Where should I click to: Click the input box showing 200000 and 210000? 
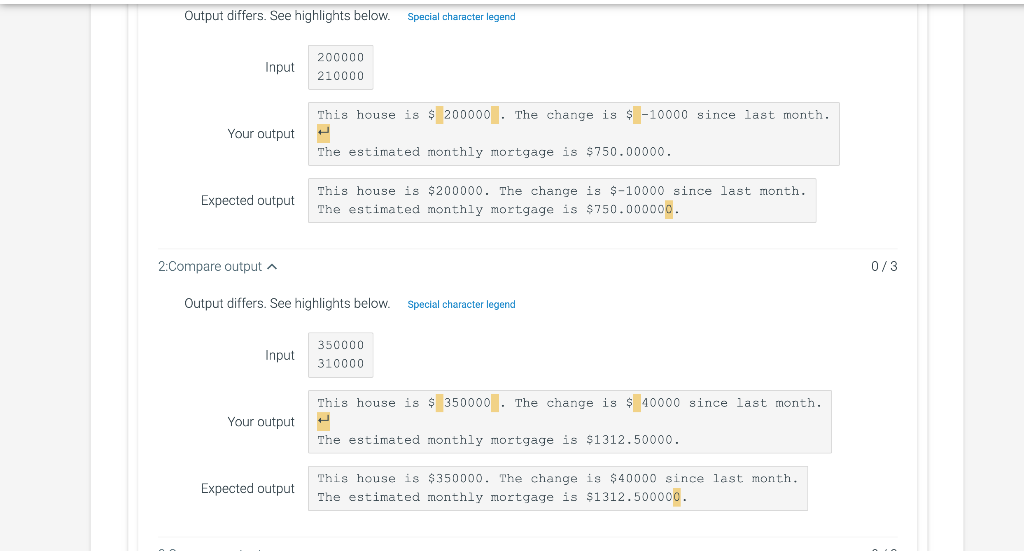coord(340,67)
